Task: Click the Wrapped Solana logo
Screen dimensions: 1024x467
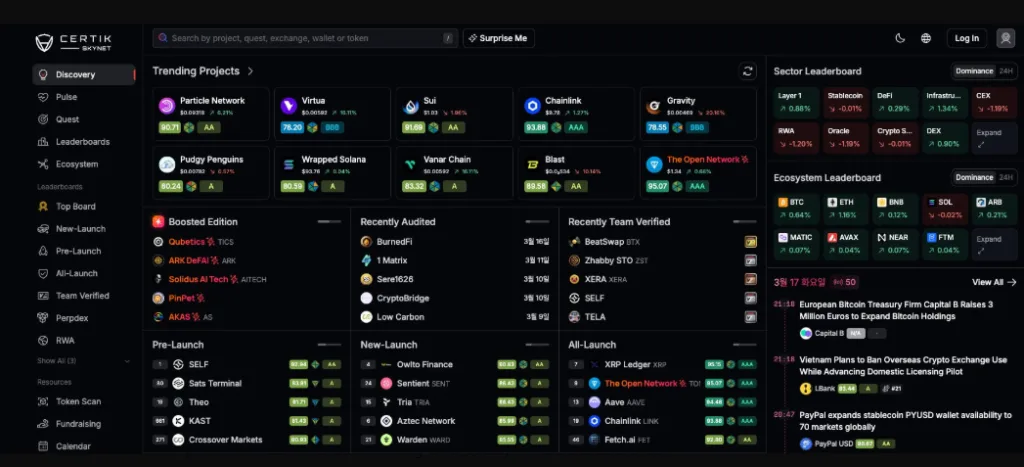Action: [x=289, y=165]
